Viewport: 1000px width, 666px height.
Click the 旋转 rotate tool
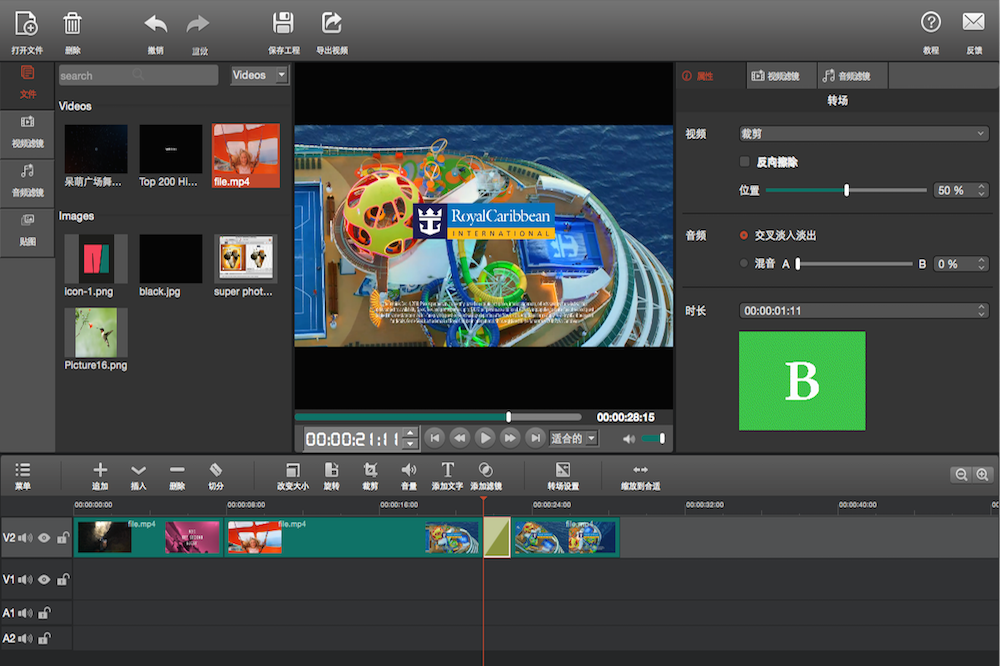pyautogui.click(x=332, y=470)
